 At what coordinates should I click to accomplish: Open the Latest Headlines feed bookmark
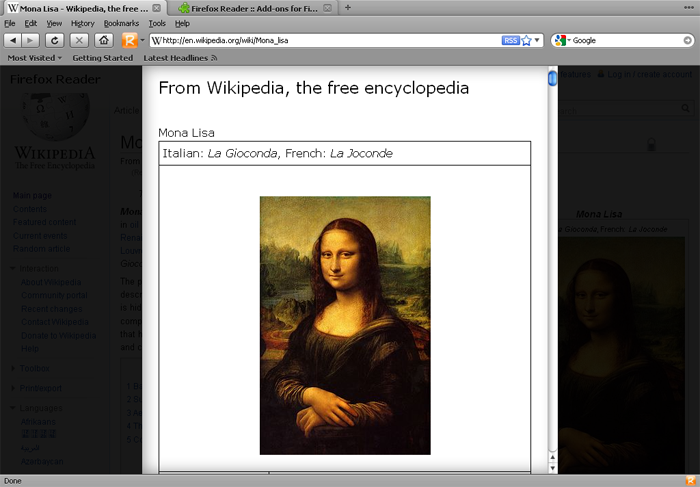click(180, 58)
